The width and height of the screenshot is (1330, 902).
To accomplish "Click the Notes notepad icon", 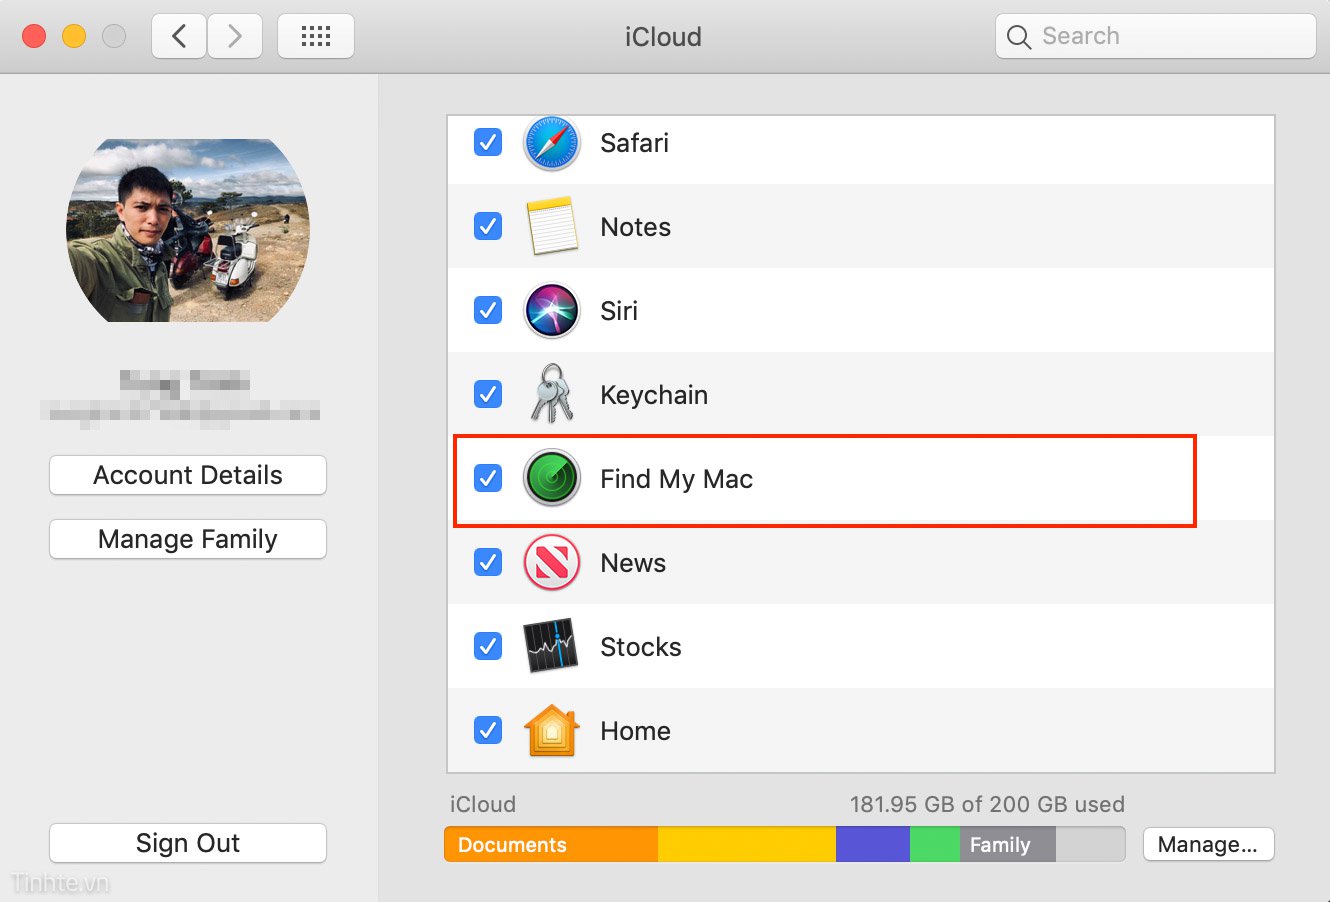I will (x=551, y=227).
